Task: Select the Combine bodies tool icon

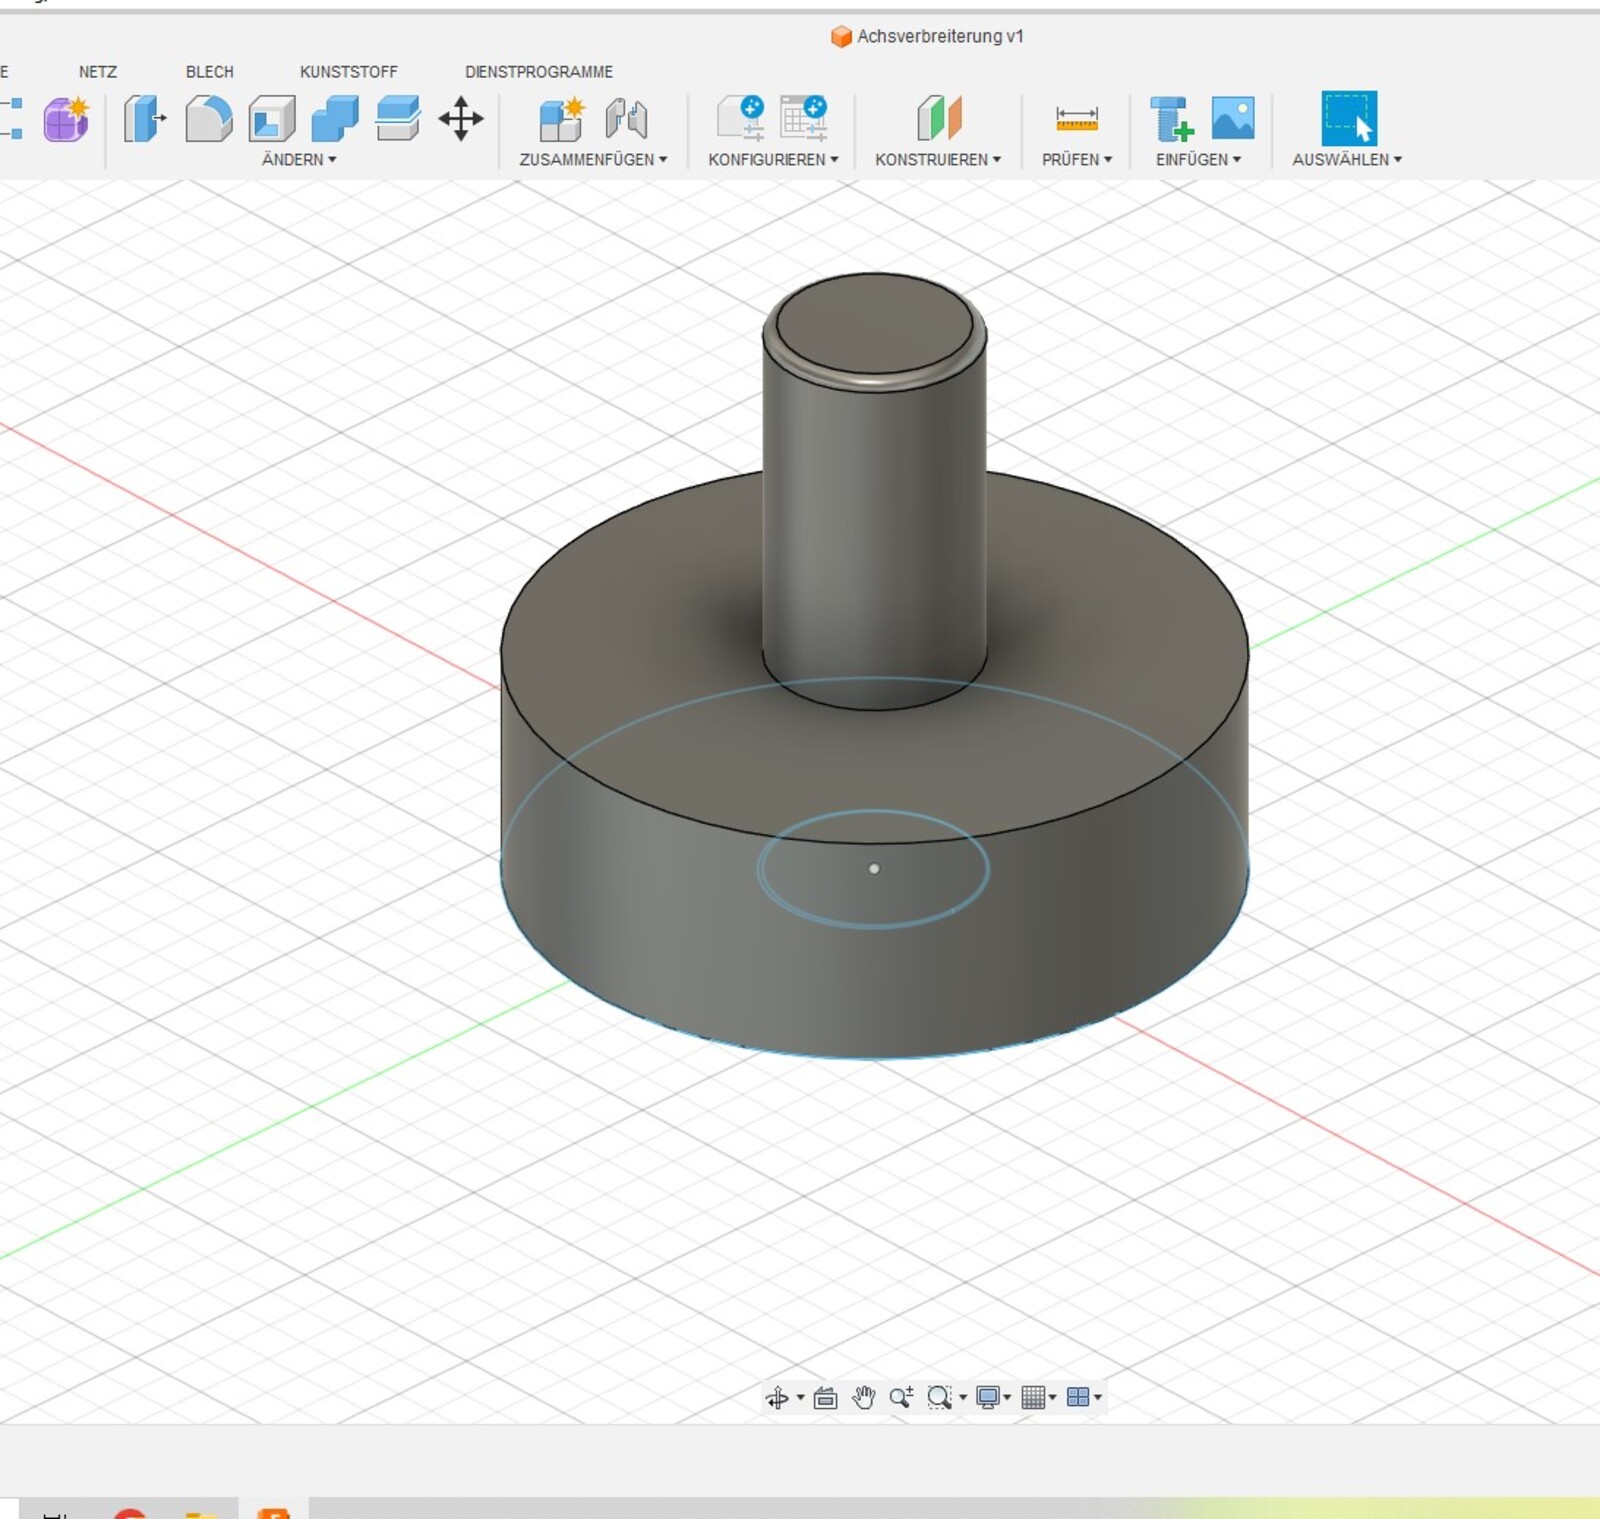Action: coord(335,119)
